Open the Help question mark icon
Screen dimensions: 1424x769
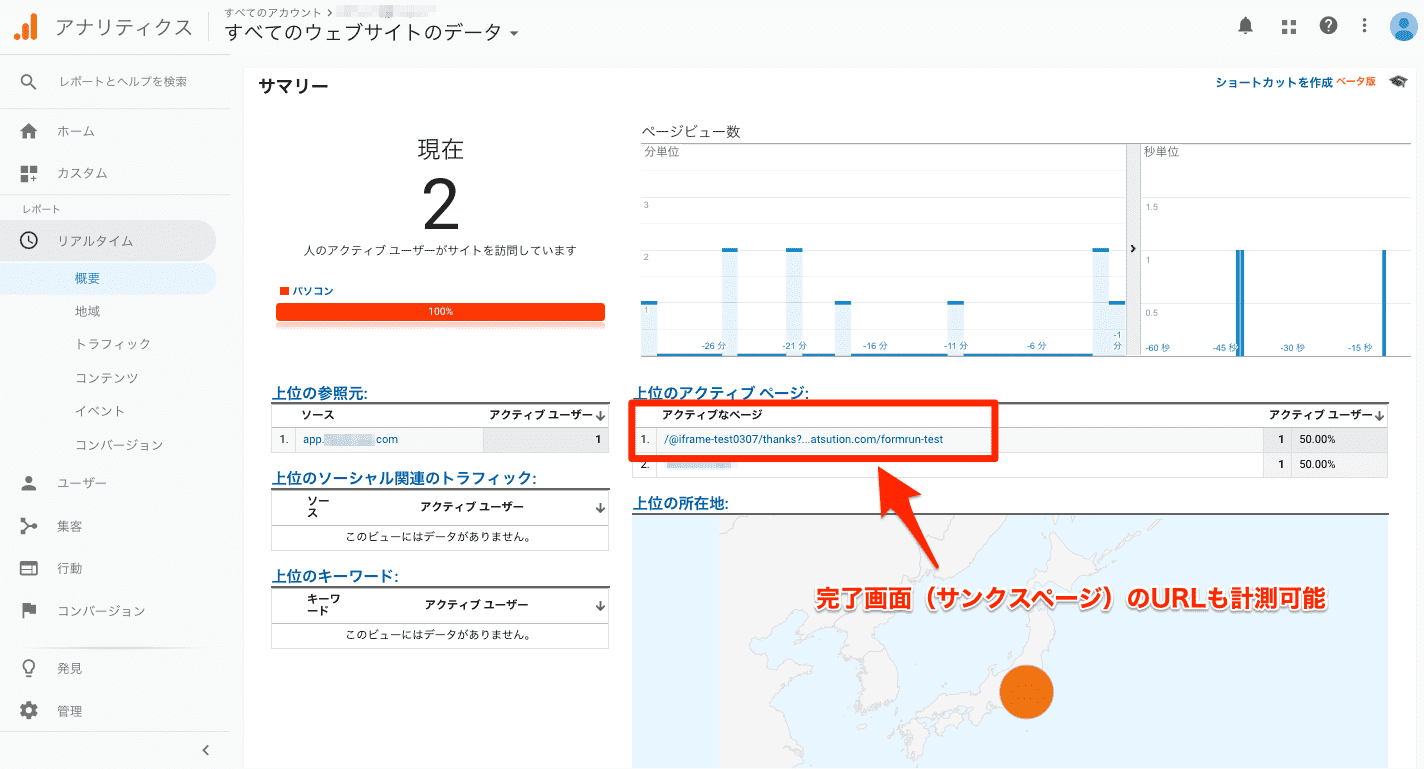(1328, 25)
